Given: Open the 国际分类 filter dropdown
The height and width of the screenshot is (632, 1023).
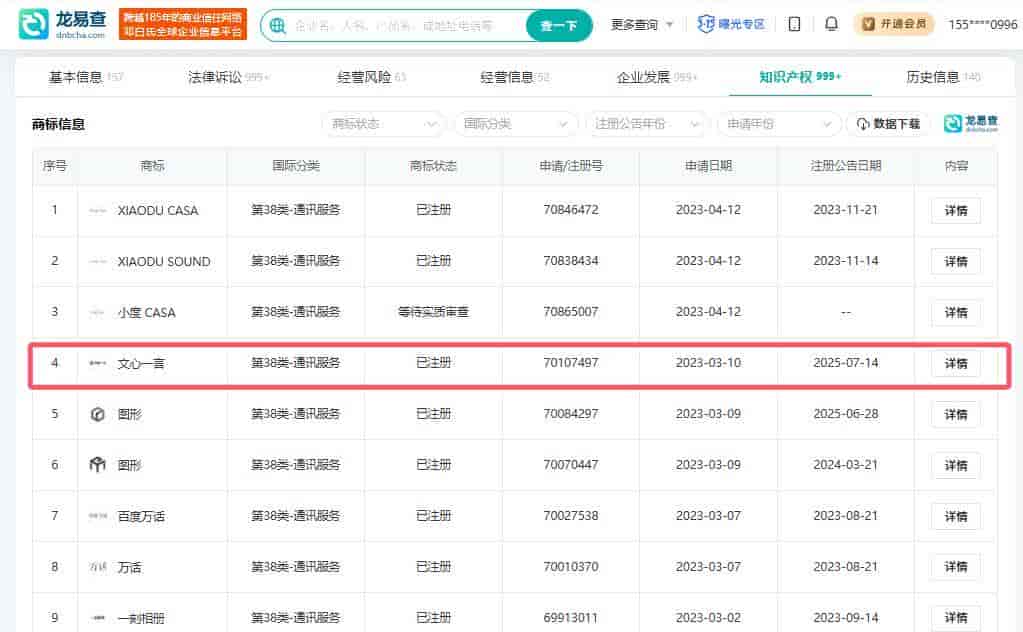Looking at the screenshot, I should click(x=515, y=124).
